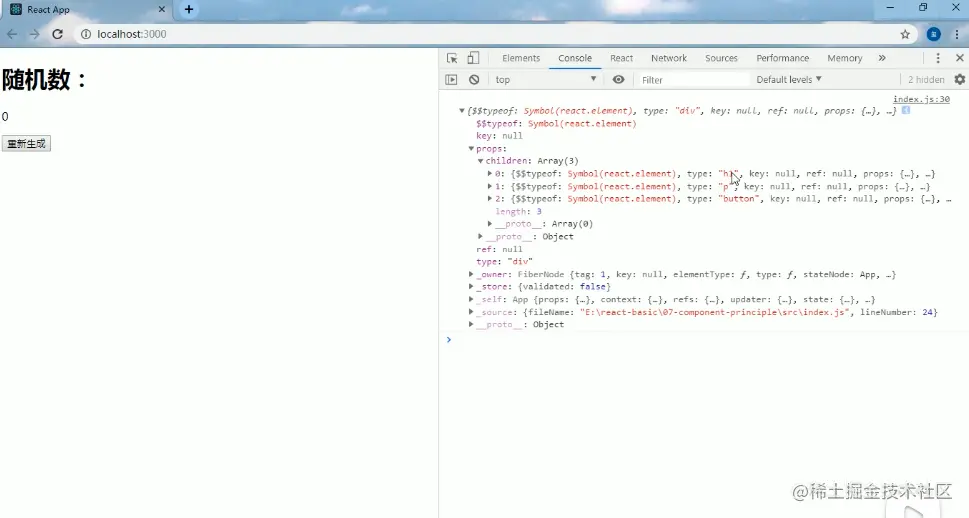This screenshot has width=969, height=518.
Task: Click the random number value 0
Action: pyautogui.click(x=5, y=117)
